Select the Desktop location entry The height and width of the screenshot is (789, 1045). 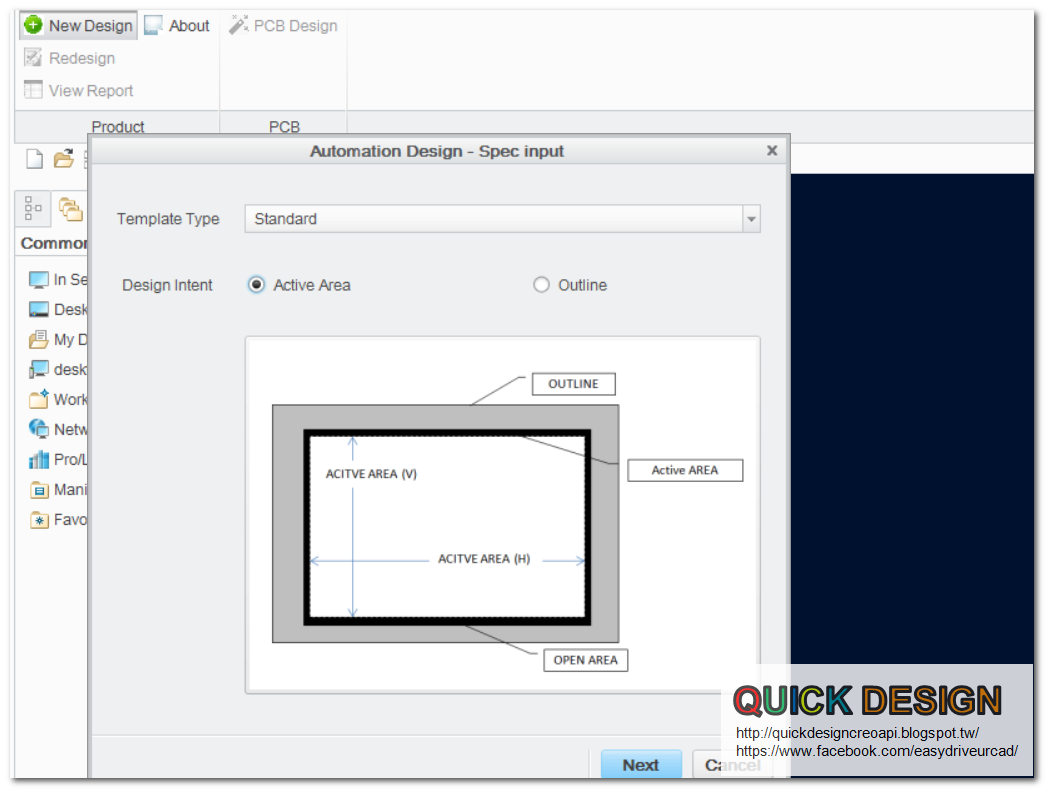(x=37, y=309)
